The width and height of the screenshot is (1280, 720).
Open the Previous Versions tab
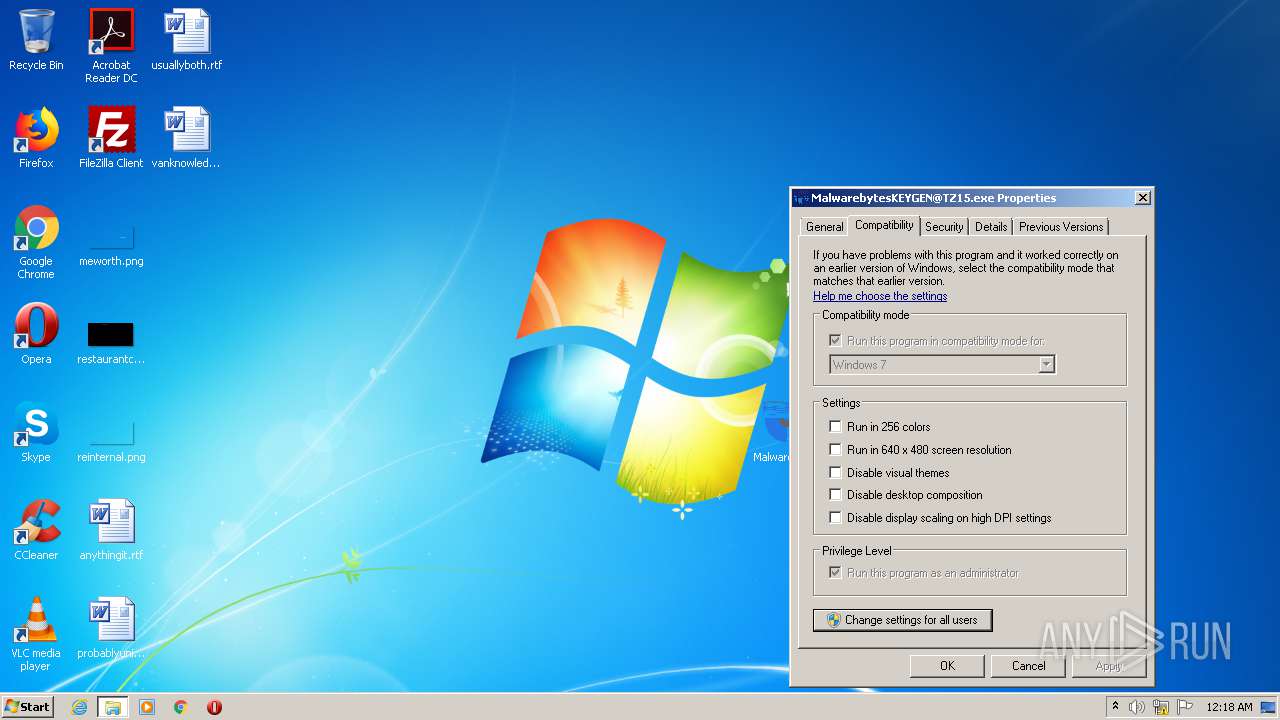click(x=1061, y=227)
